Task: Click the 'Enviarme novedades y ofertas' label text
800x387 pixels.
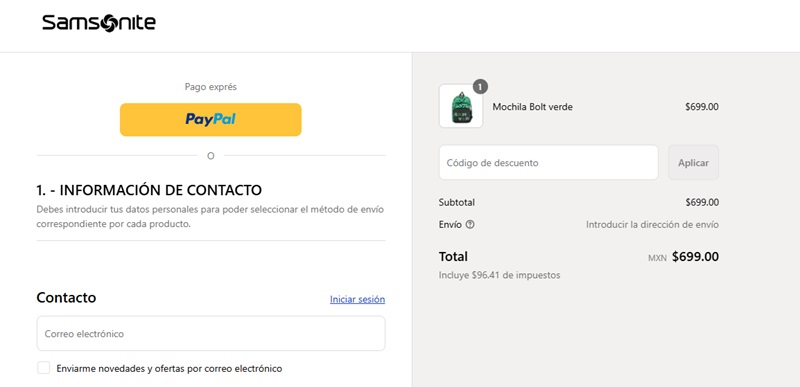Action: pyautogui.click(x=169, y=368)
